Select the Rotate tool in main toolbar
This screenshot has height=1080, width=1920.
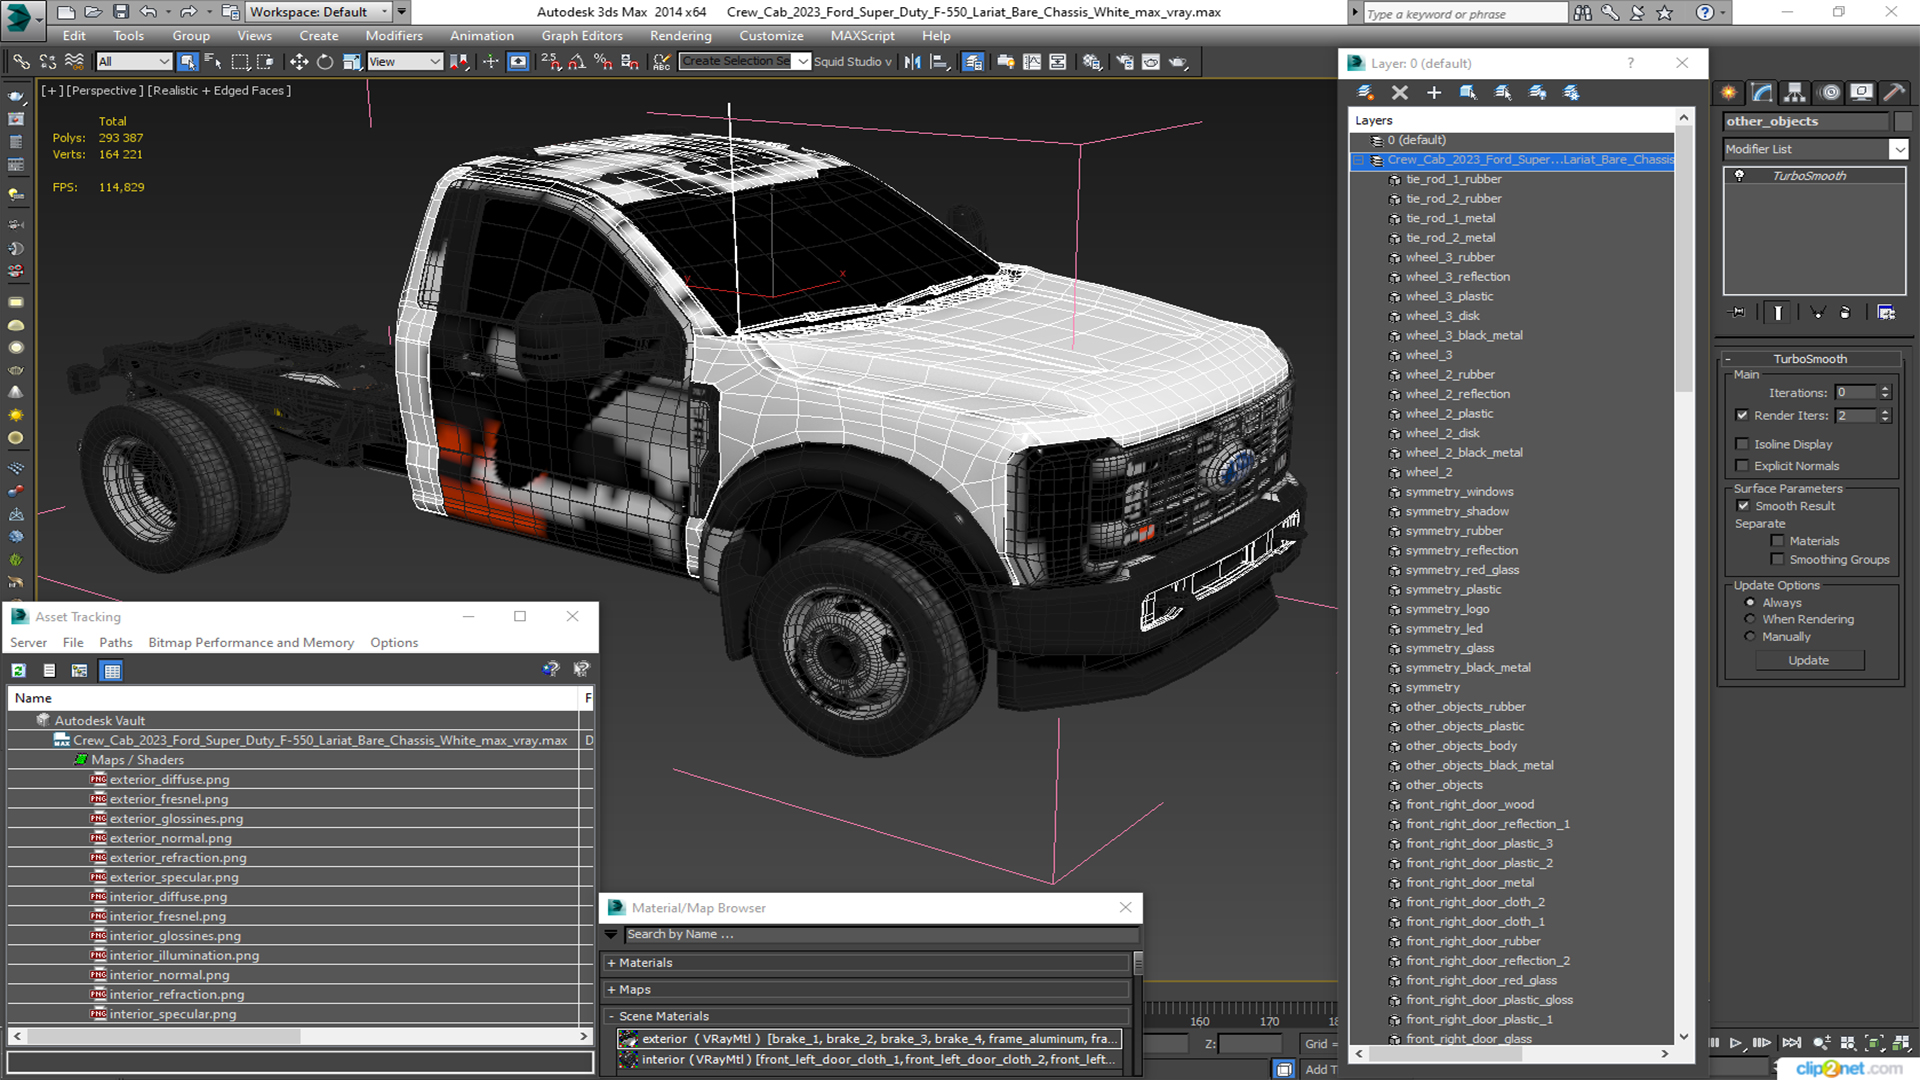(x=325, y=62)
